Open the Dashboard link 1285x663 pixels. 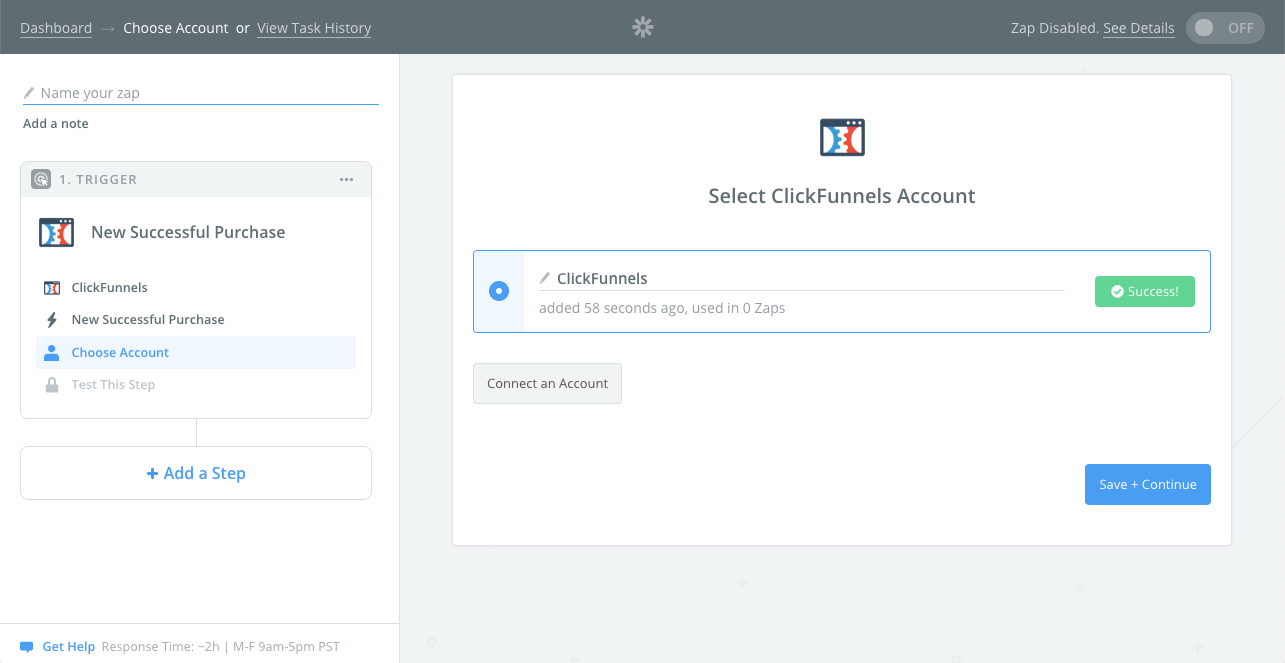[56, 28]
